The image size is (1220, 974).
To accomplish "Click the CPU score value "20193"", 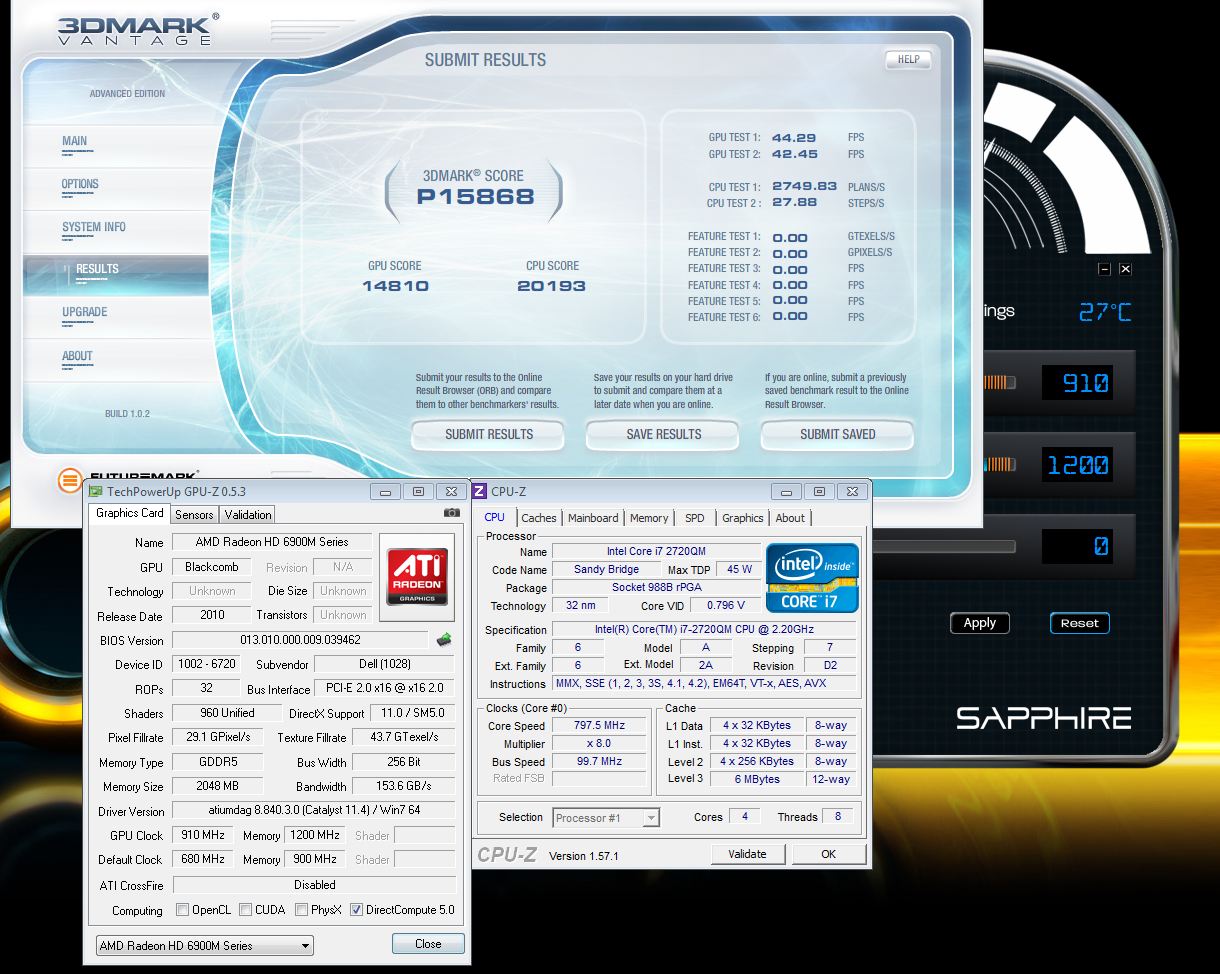I will click(552, 286).
